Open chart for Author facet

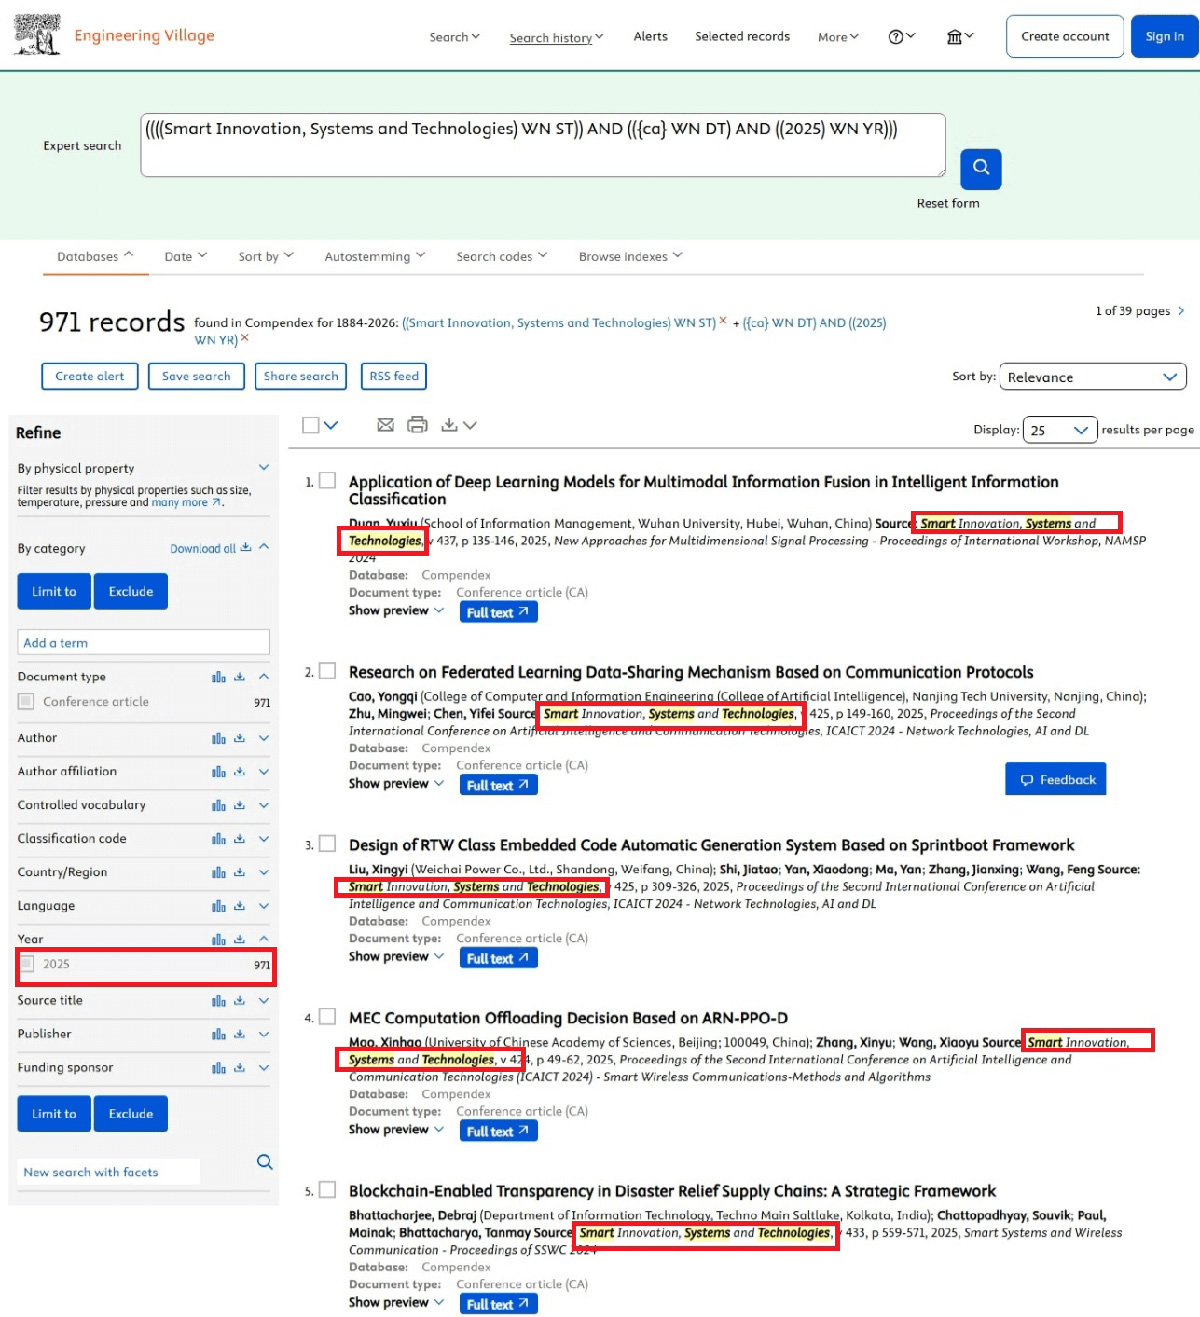click(218, 738)
